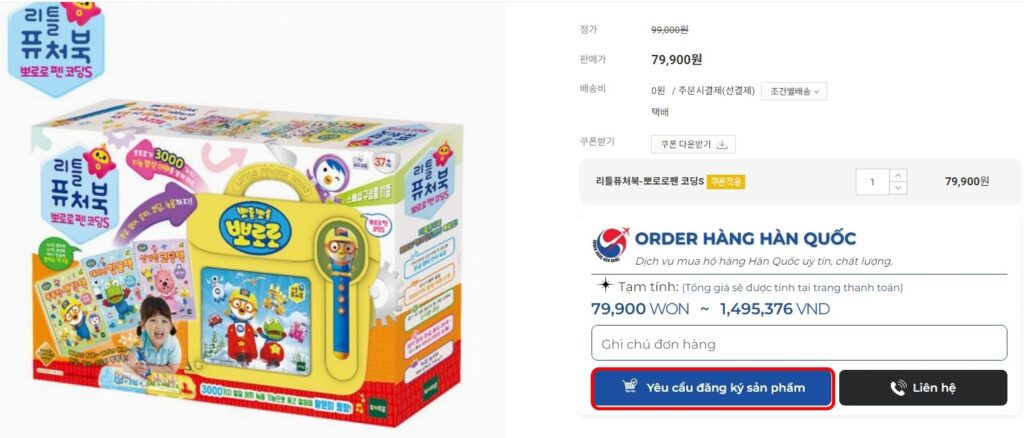1024x438 pixels.
Task: Click the sparkle icon beside Tạm tính
Action: [x=605, y=285]
